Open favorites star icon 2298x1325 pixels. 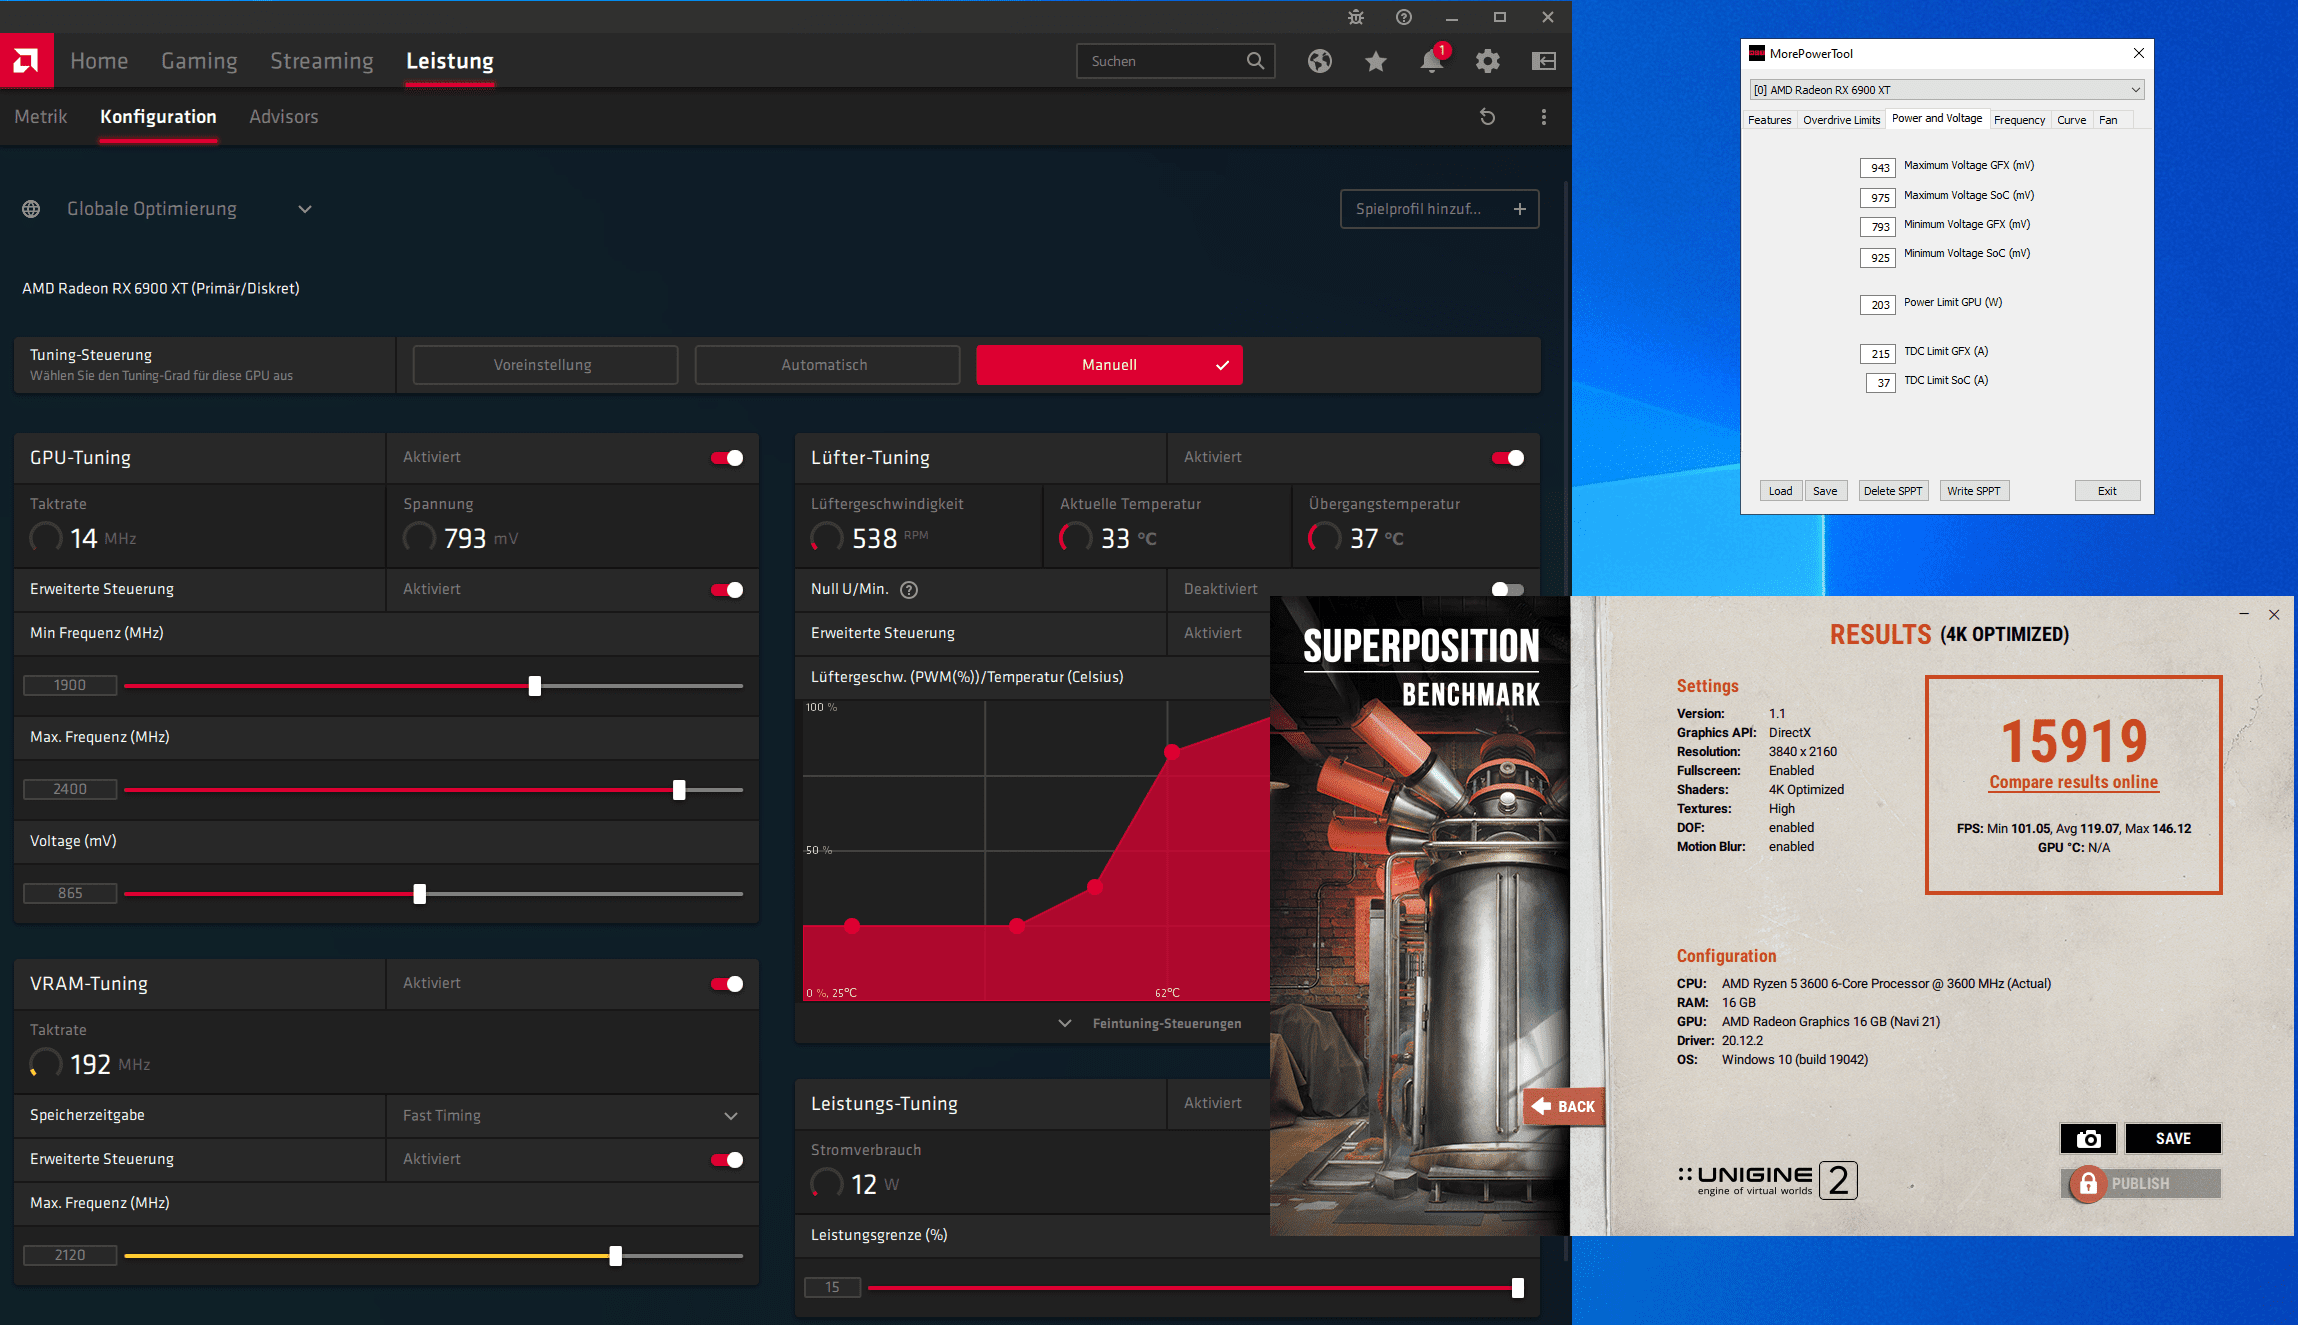[x=1376, y=61]
